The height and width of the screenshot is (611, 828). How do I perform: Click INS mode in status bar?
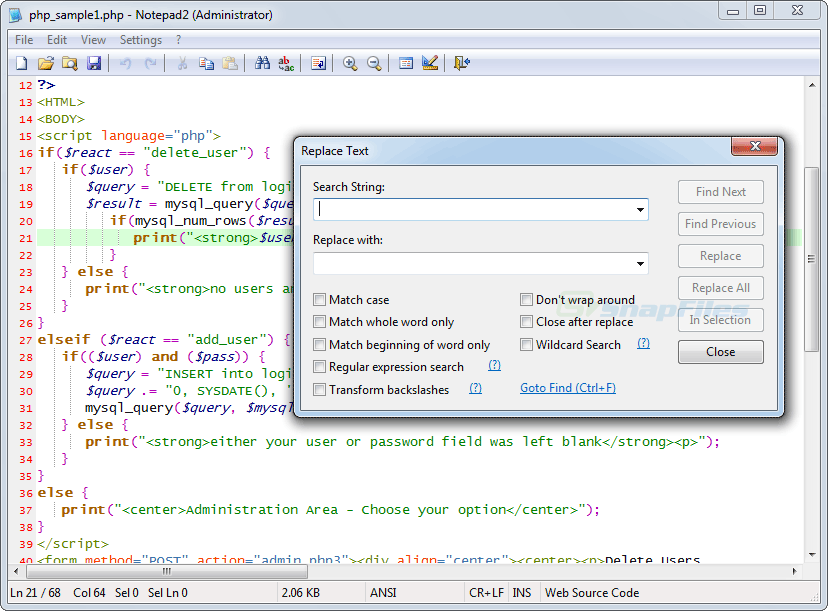[522, 593]
